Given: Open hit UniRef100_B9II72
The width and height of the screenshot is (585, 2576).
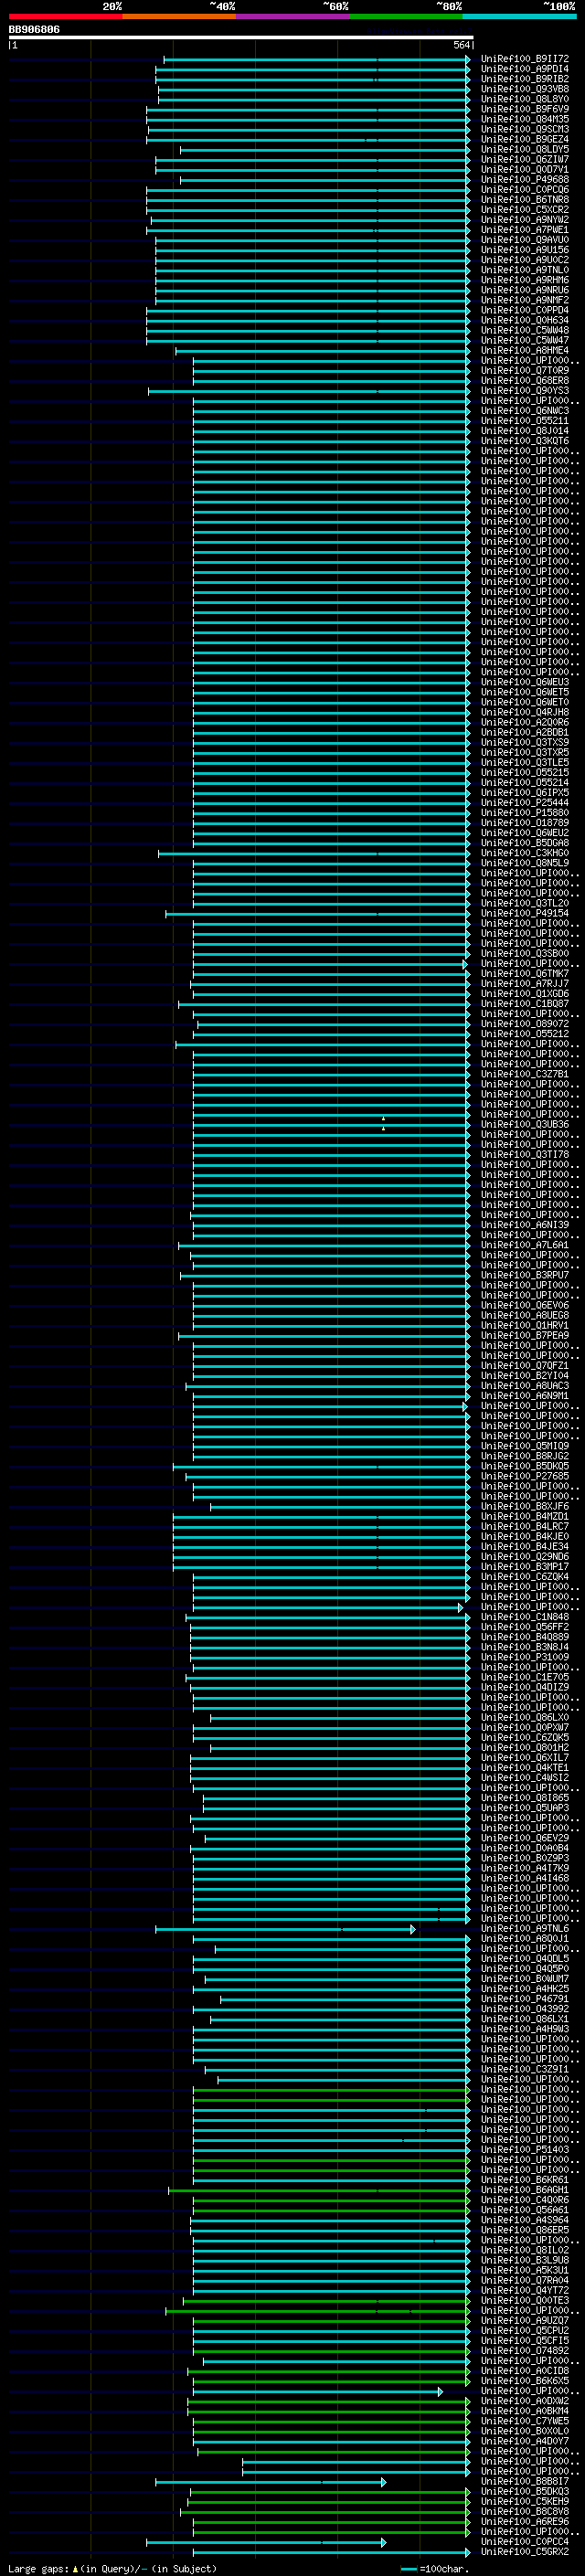Looking at the screenshot, I should pyautogui.click(x=524, y=59).
